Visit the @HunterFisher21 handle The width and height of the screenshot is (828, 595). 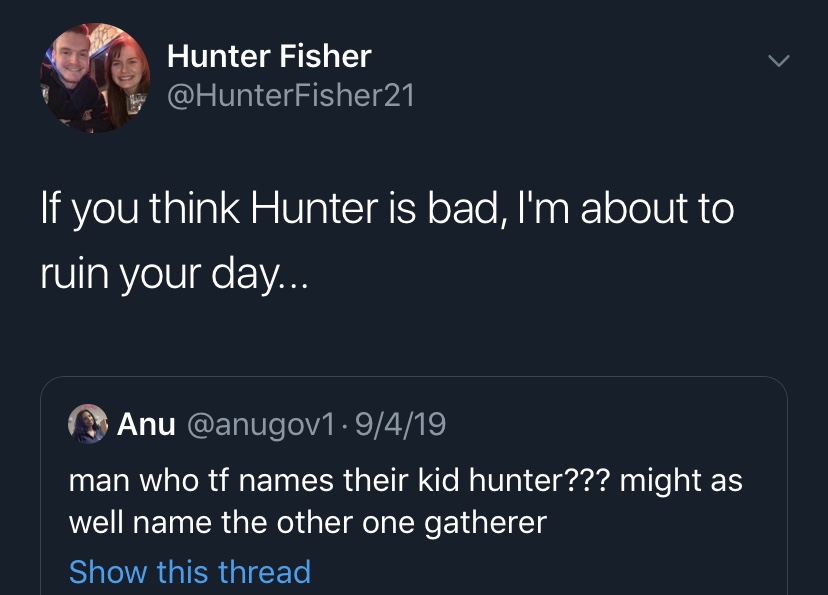pyautogui.click(x=289, y=96)
